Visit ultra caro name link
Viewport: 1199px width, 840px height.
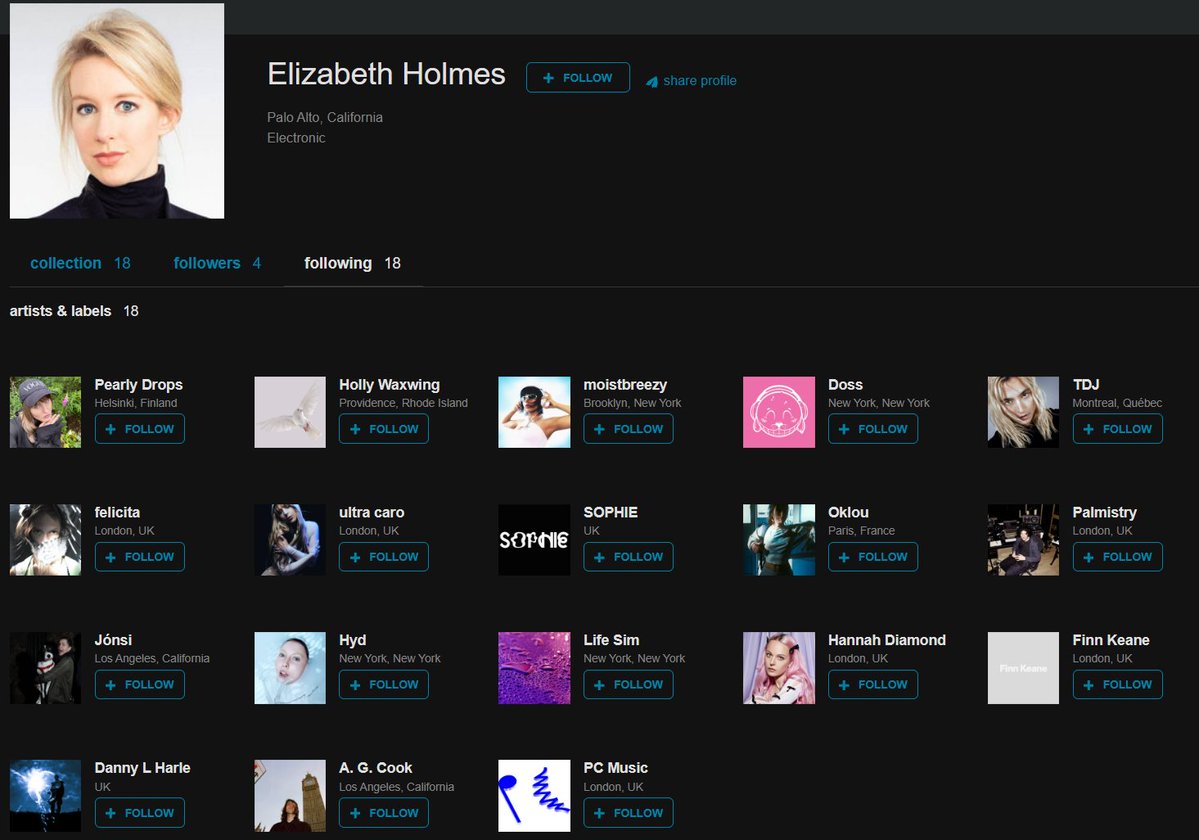372,512
